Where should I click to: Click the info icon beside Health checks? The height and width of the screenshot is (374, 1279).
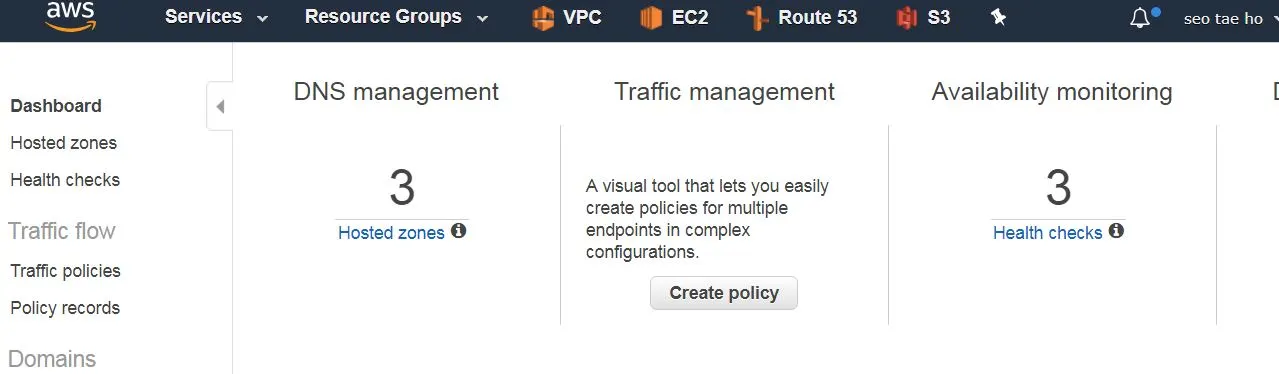click(1116, 231)
